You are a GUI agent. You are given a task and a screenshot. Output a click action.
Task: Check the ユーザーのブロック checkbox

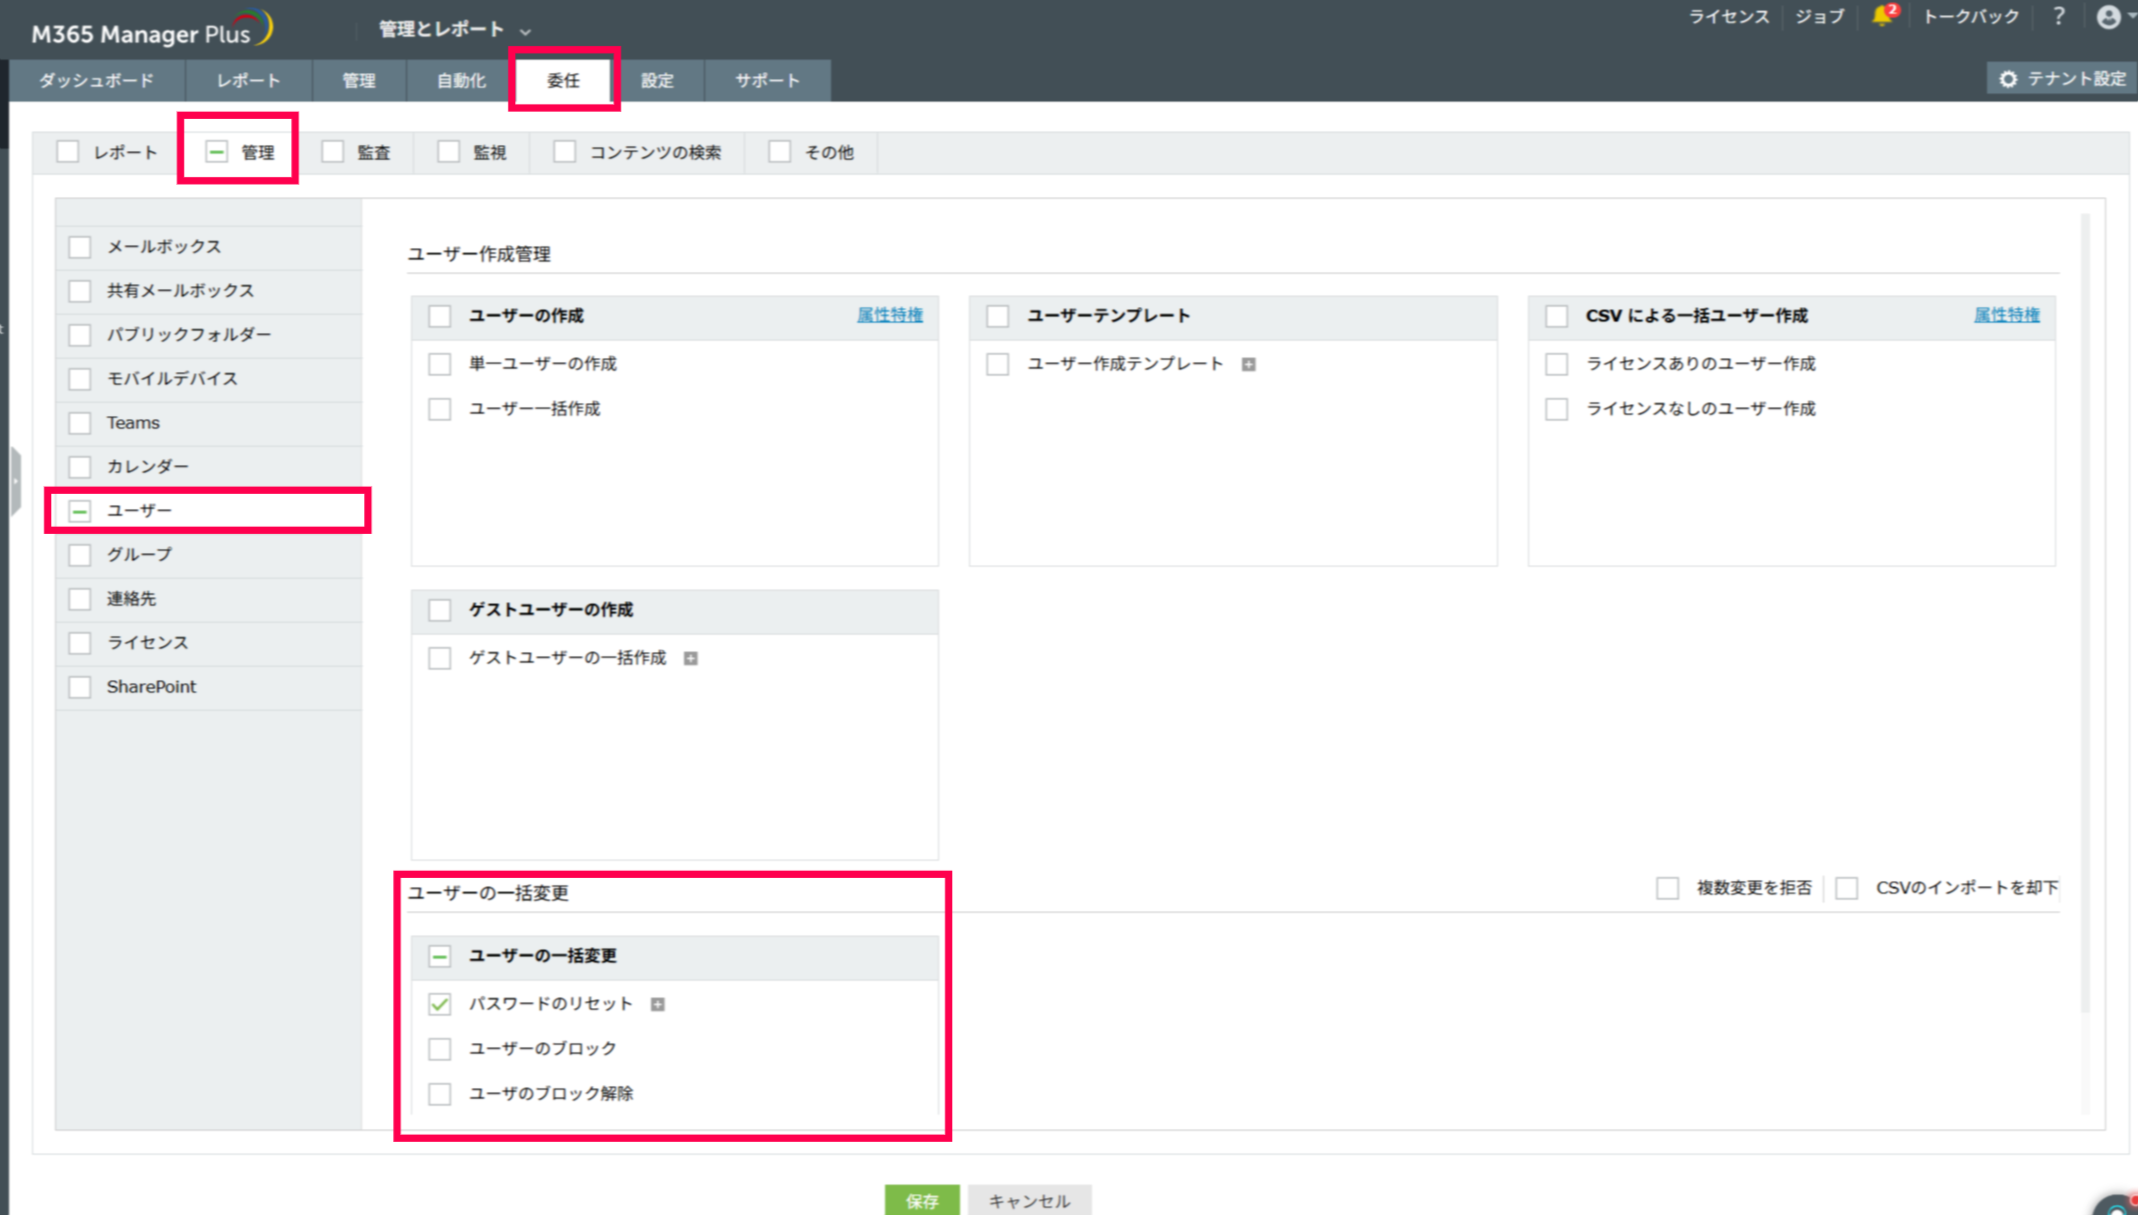[x=440, y=1049]
